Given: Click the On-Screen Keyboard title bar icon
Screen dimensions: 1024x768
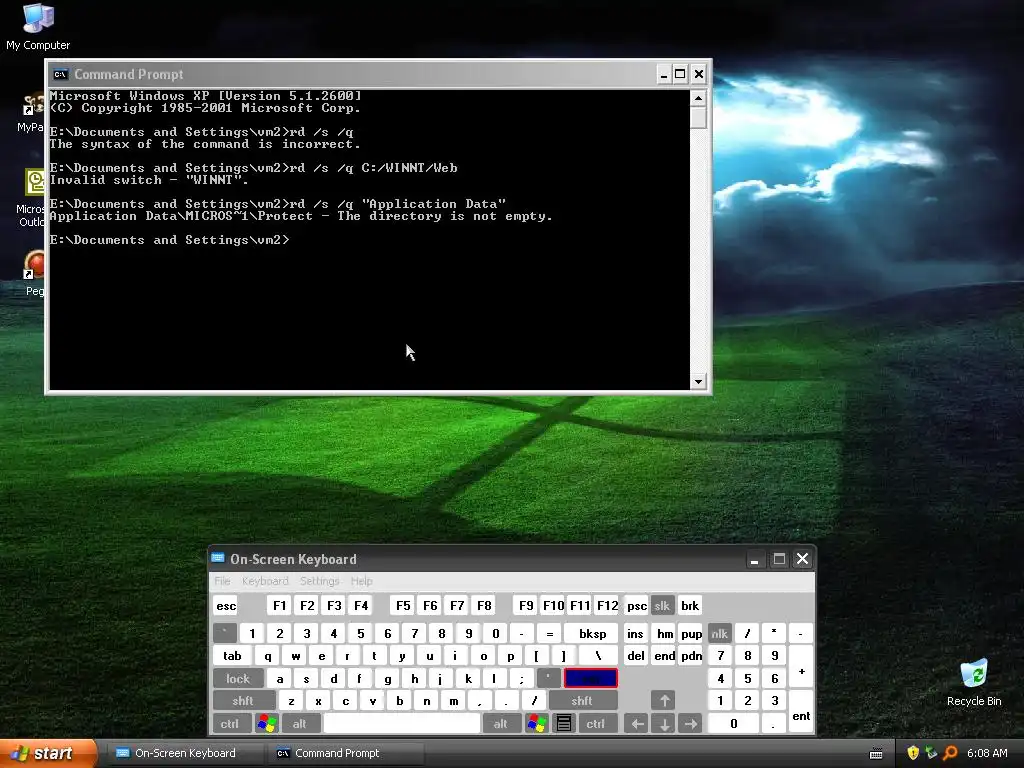Looking at the screenshot, I should pos(218,558).
